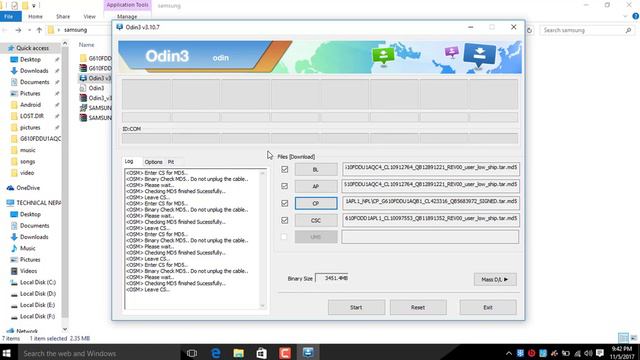Click the BL file path field
The height and width of the screenshot is (360, 640).
pos(431,169)
